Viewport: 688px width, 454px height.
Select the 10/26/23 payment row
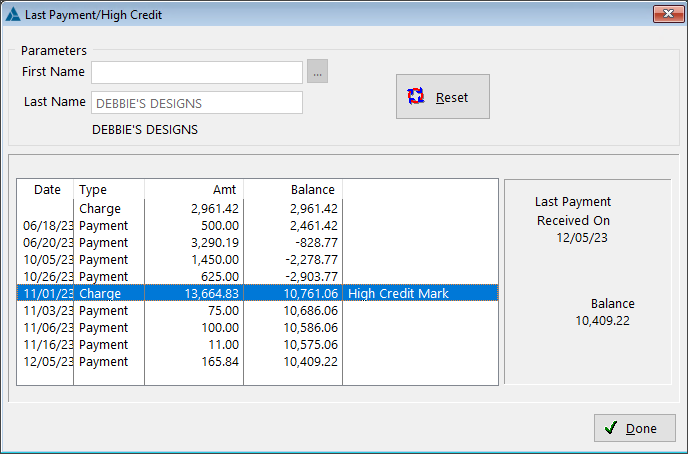[x=257, y=277]
